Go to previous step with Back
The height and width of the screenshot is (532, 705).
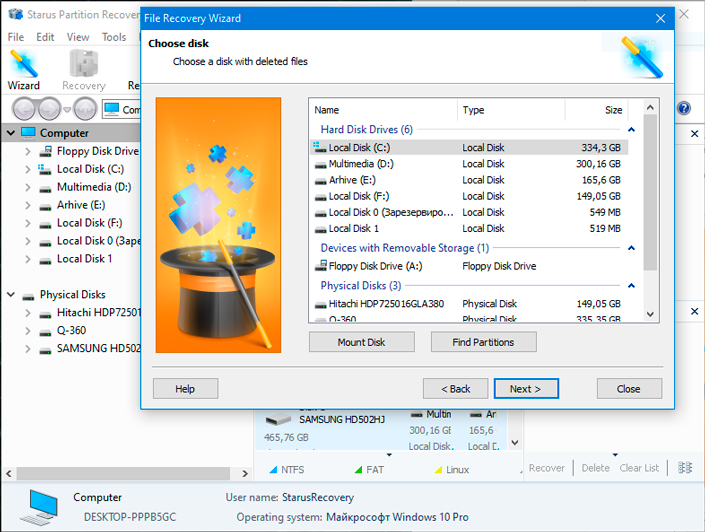point(455,389)
